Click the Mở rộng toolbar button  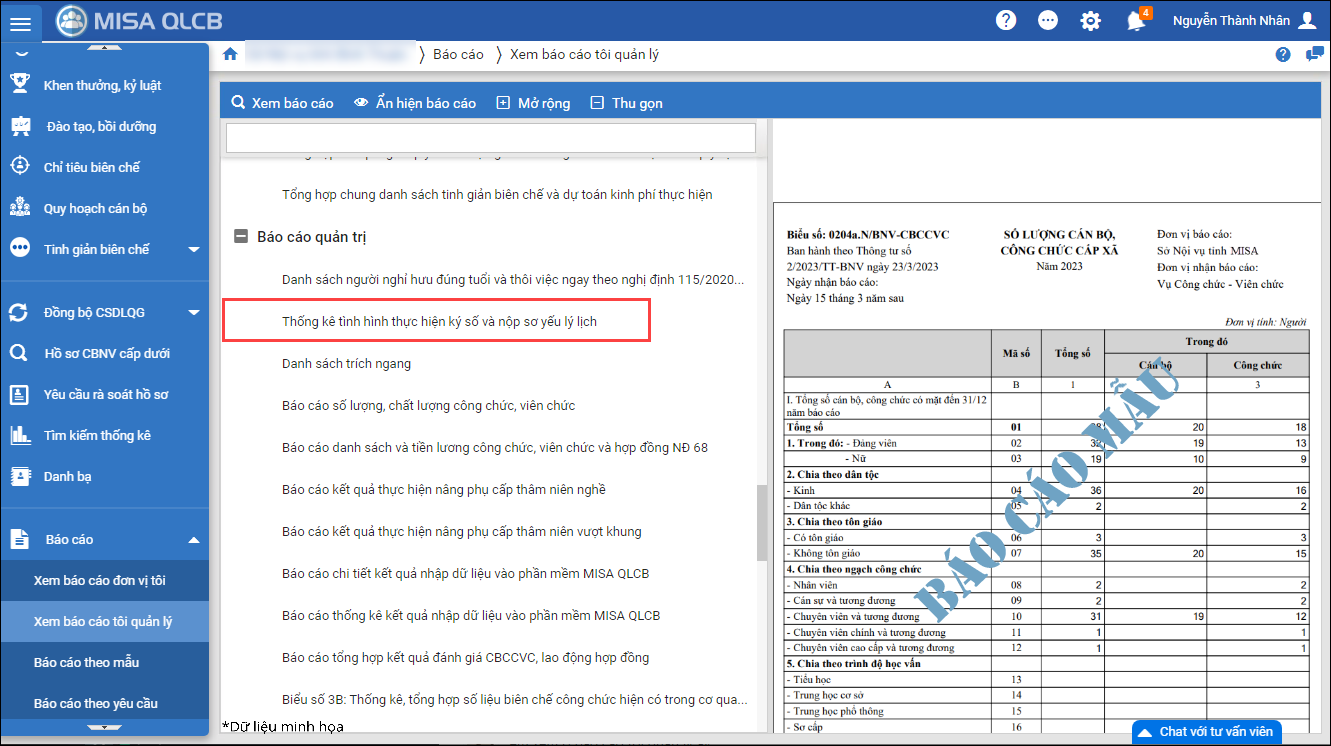click(533, 103)
